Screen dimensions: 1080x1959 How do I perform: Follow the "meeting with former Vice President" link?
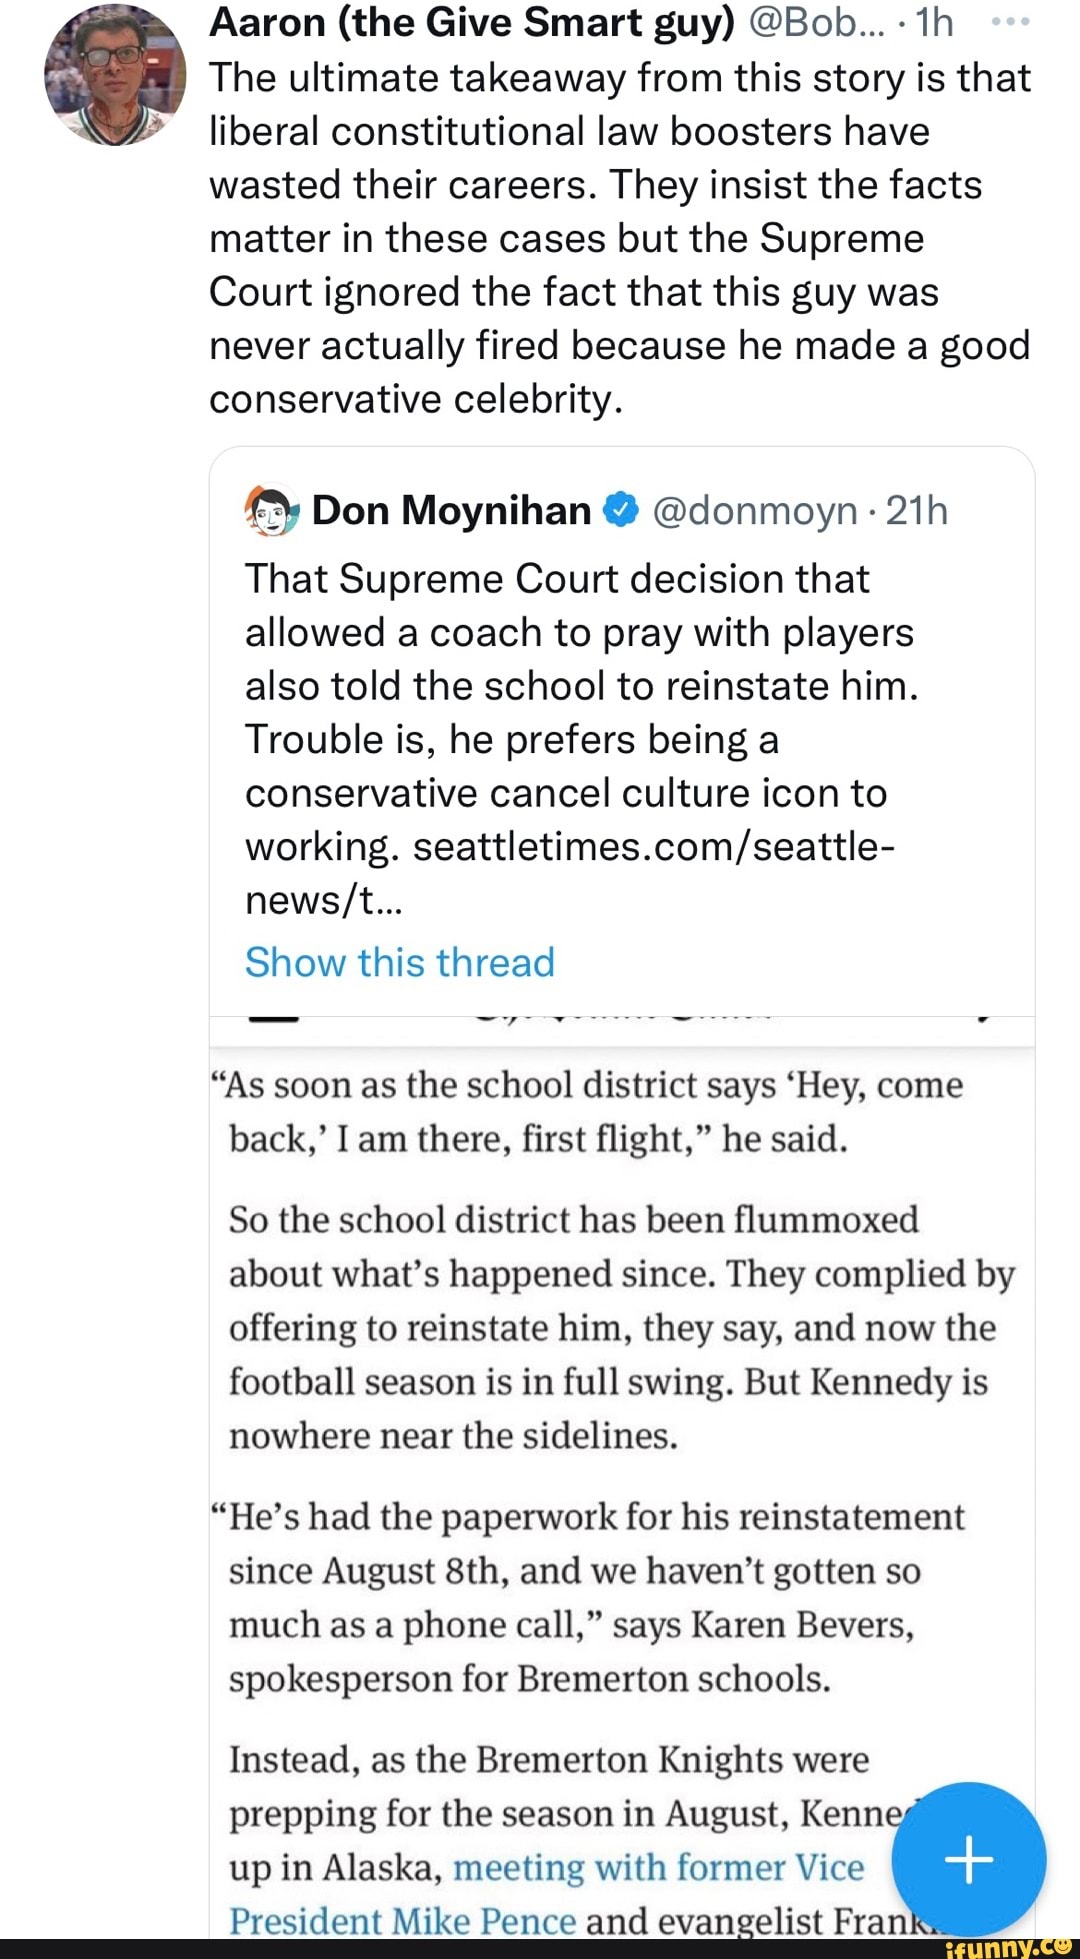[x=658, y=1868]
